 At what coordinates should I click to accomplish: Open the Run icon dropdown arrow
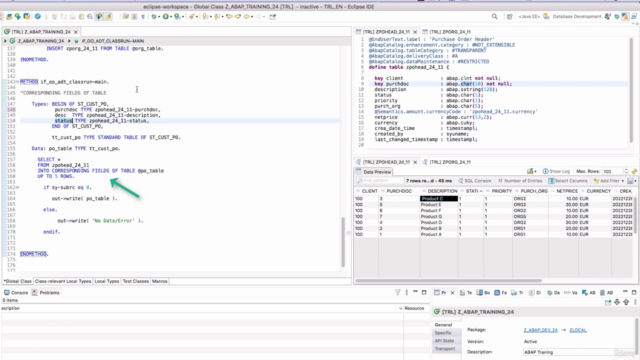[x=171, y=17]
